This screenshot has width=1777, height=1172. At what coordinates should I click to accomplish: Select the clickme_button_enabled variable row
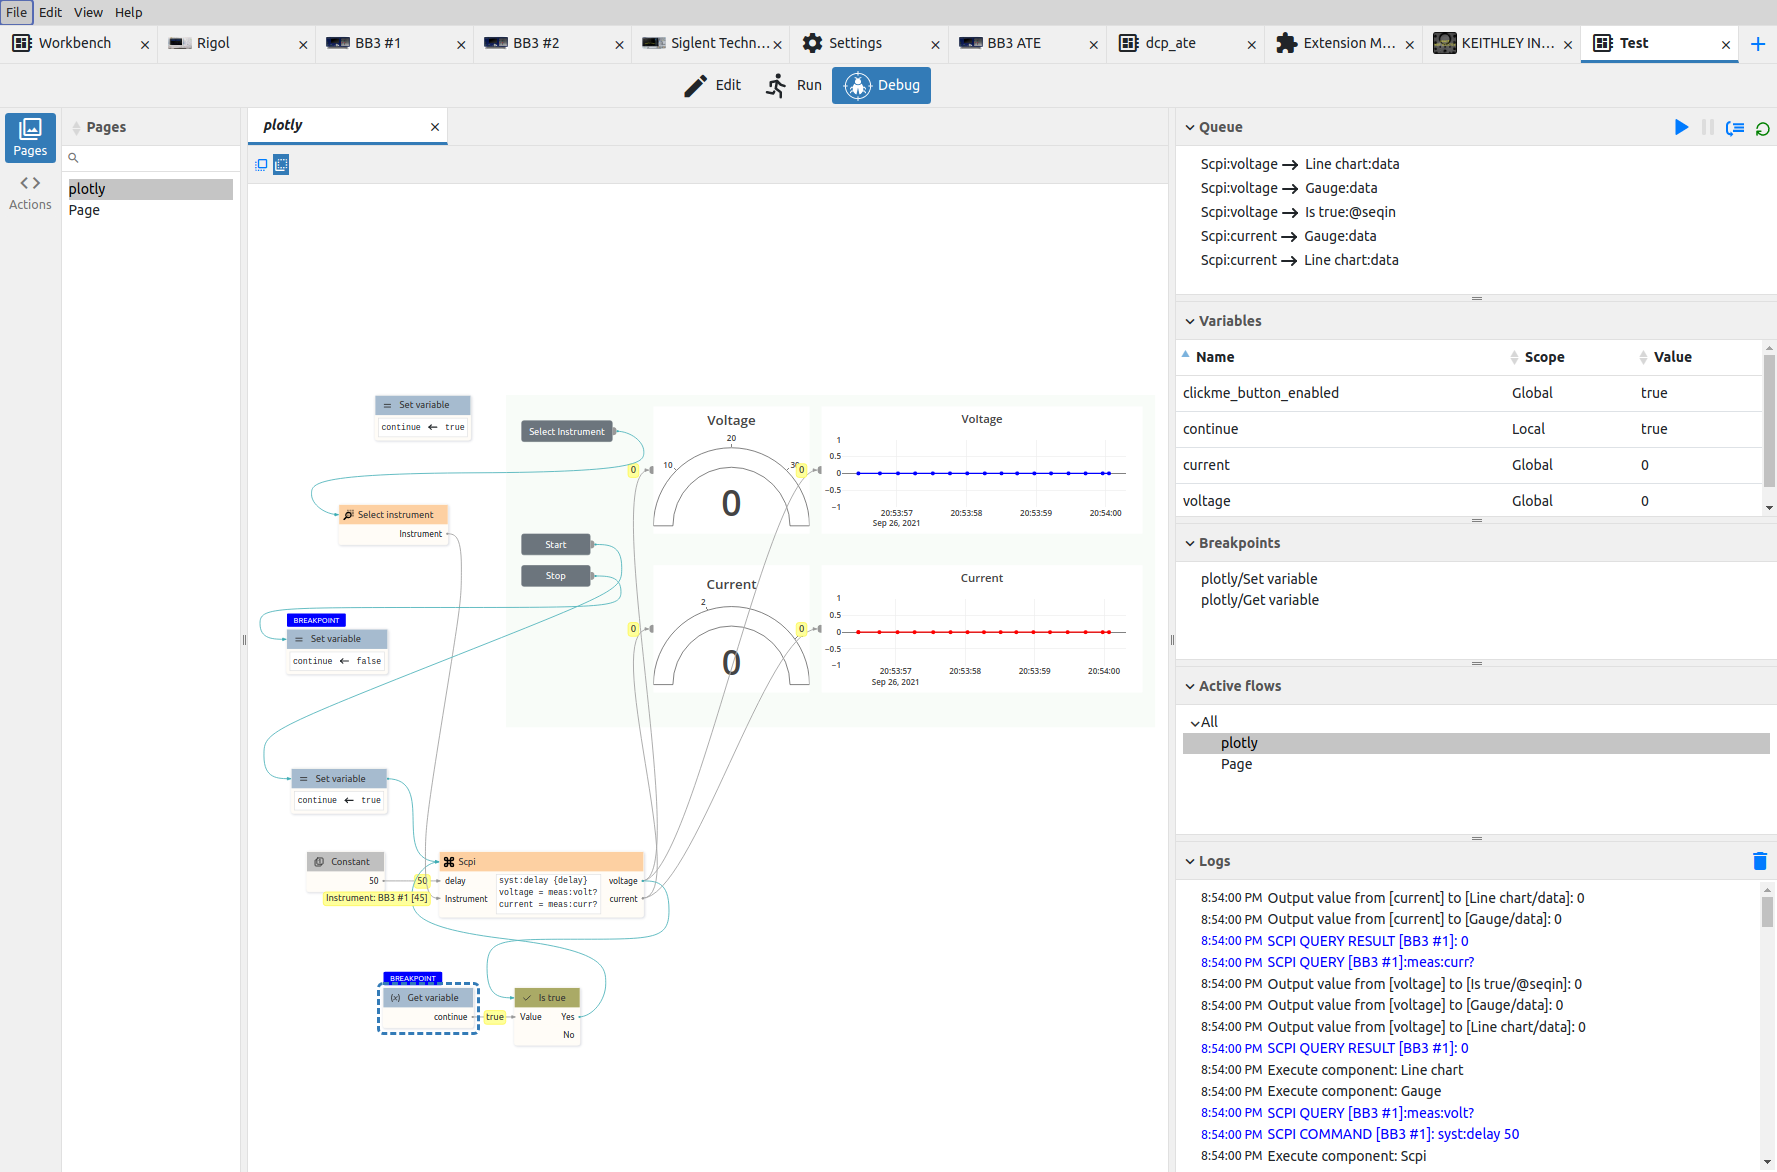1468,393
